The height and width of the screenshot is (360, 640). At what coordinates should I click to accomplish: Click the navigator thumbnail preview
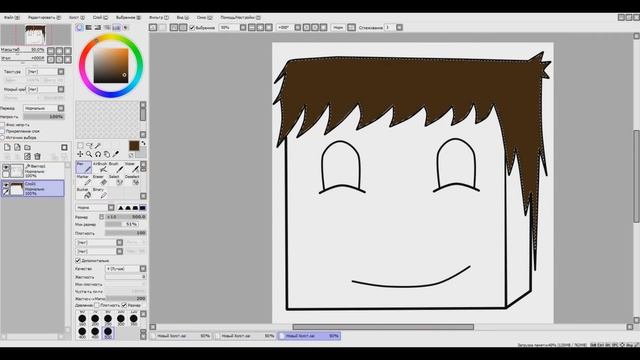coord(36,35)
